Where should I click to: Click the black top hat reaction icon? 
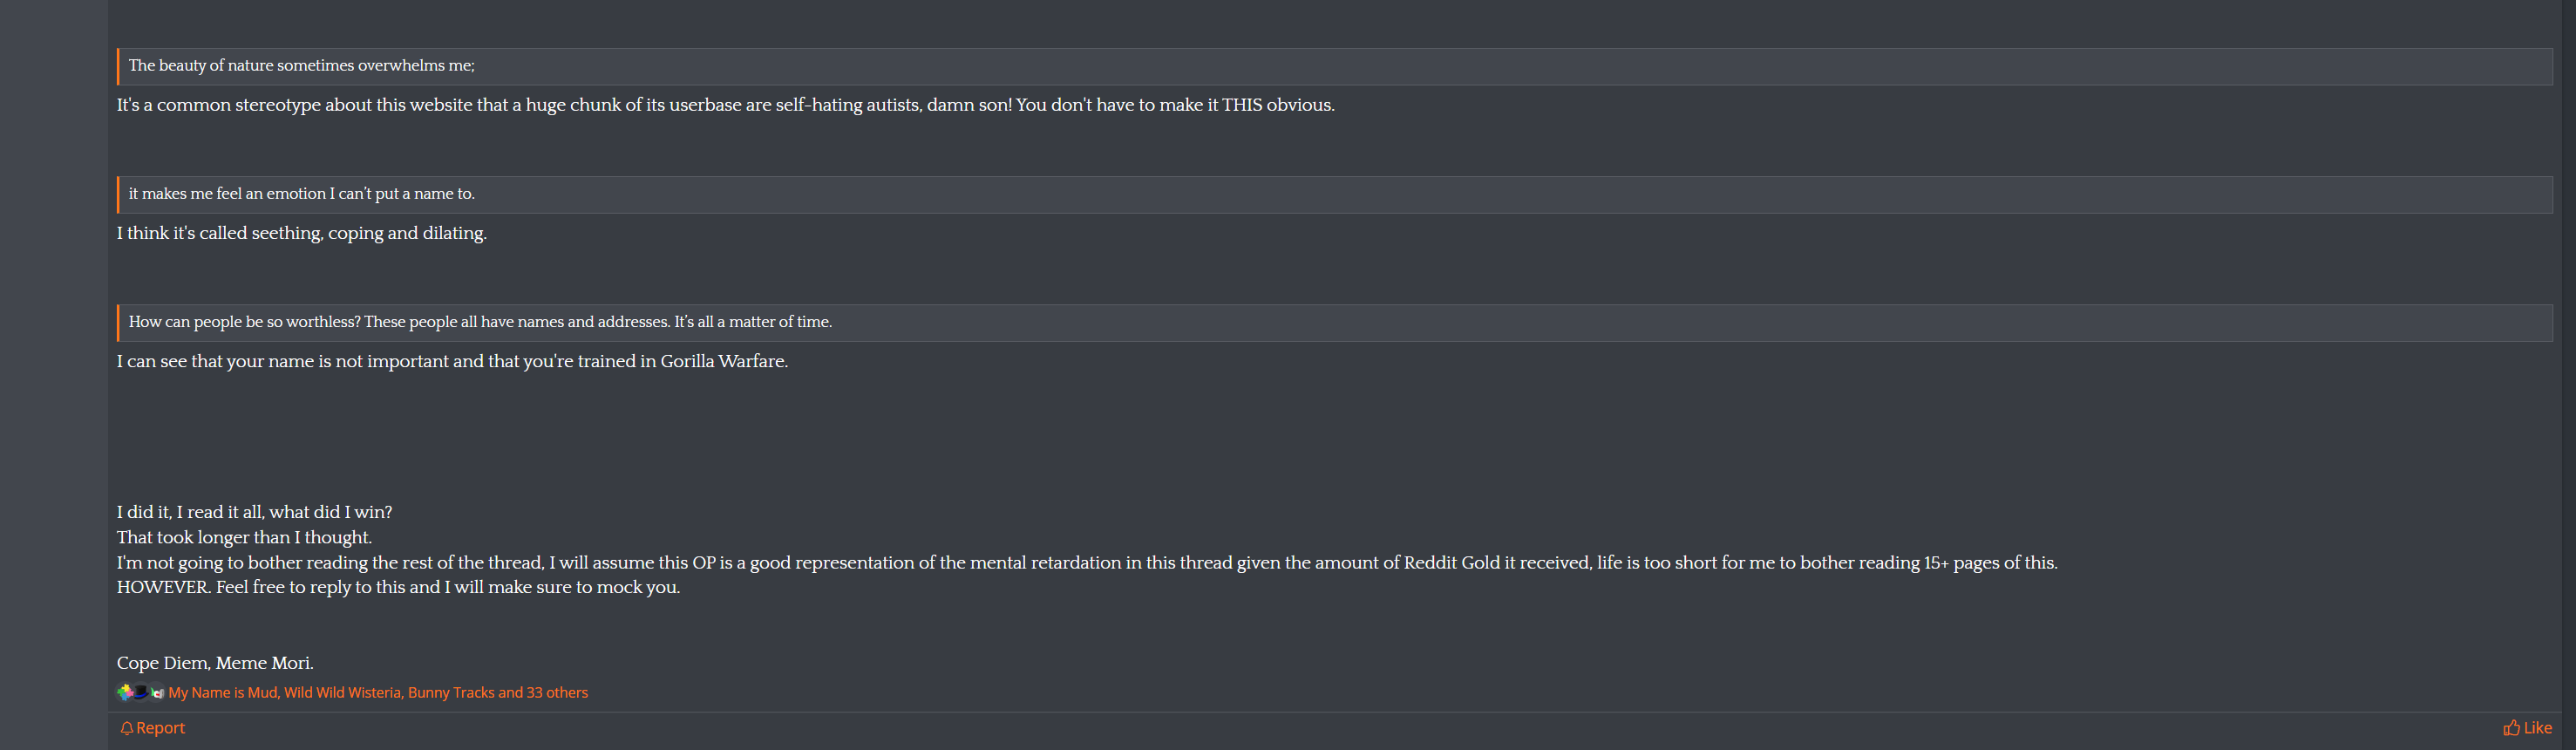(x=141, y=692)
